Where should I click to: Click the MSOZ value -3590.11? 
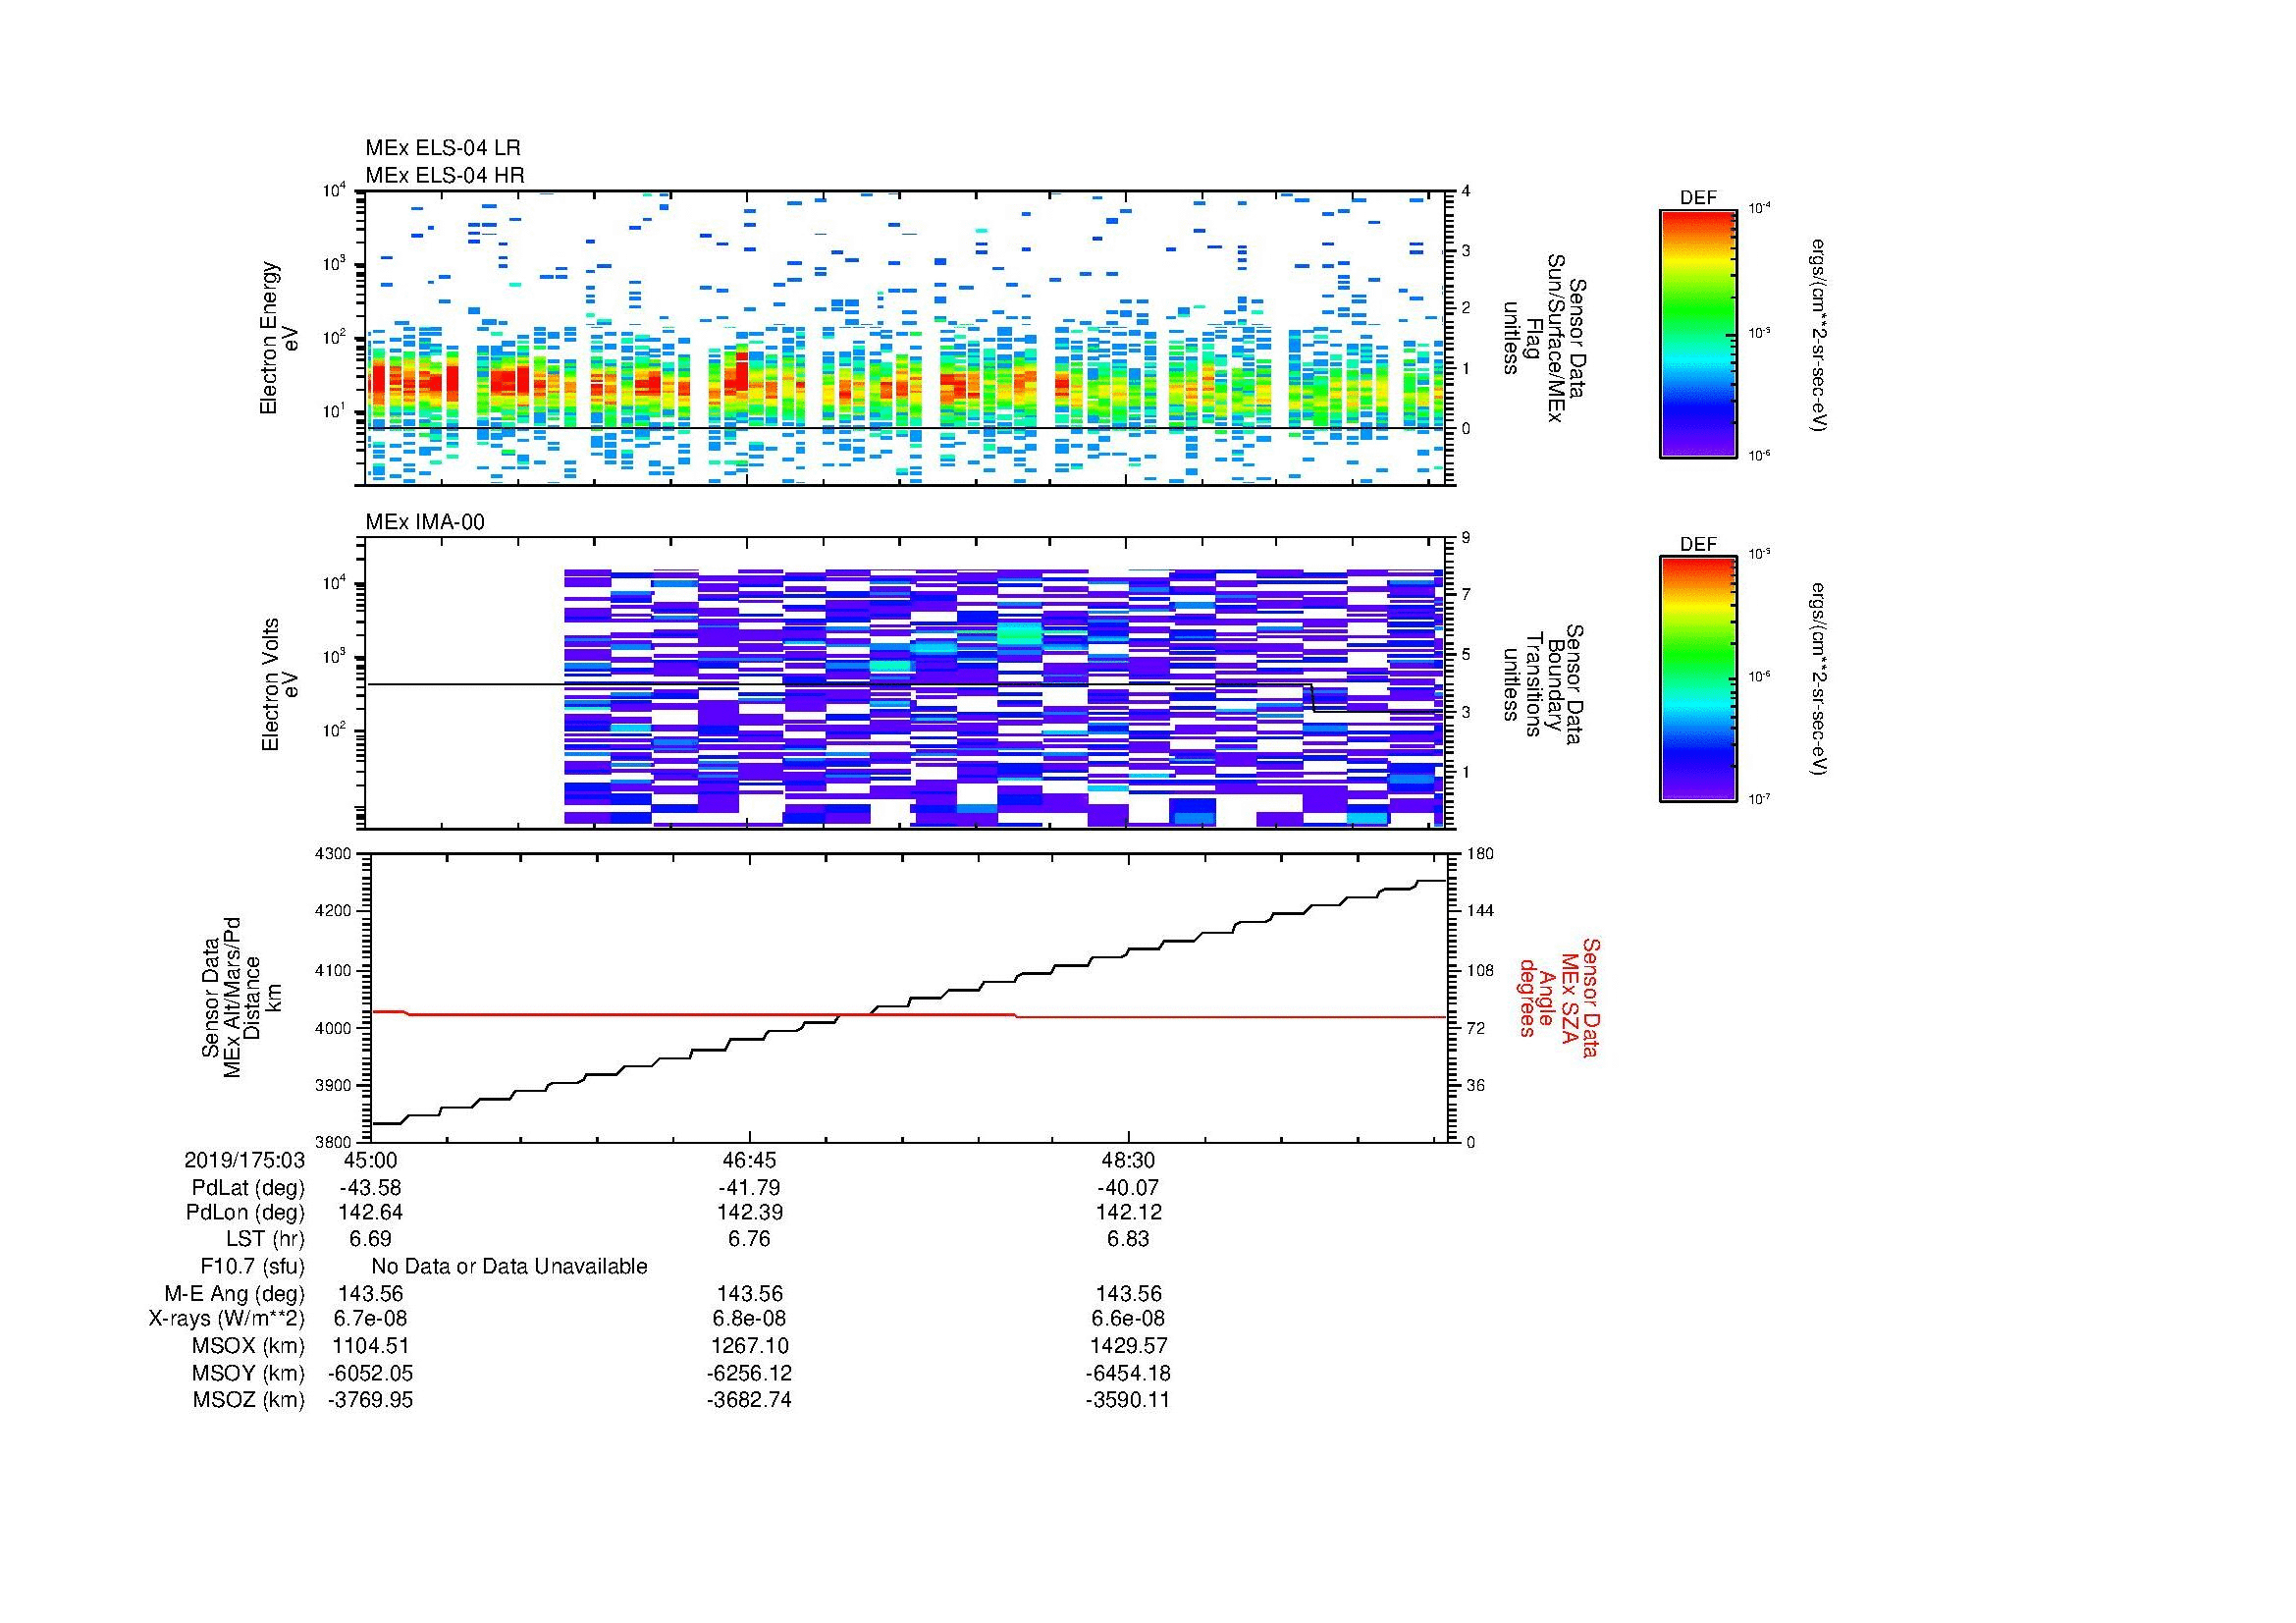click(x=1128, y=1399)
